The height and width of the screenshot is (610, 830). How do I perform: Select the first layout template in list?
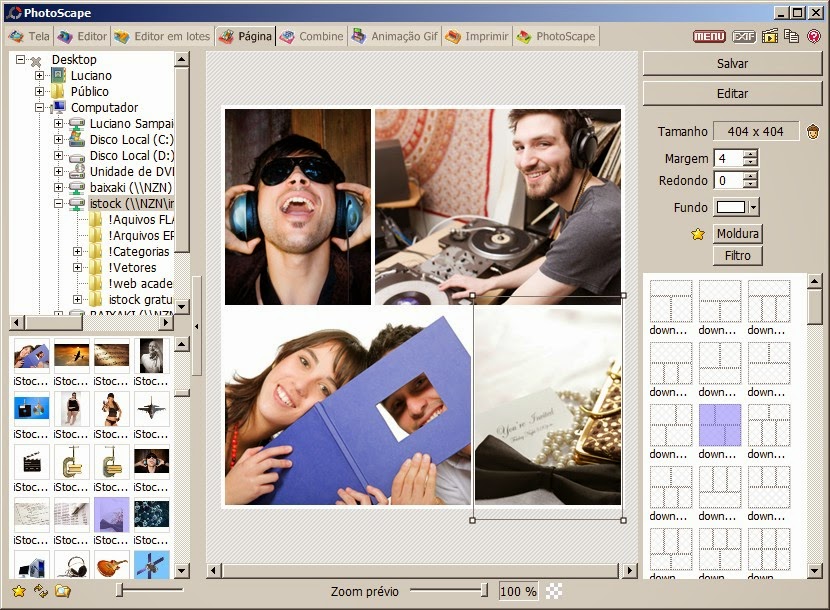[x=671, y=301]
